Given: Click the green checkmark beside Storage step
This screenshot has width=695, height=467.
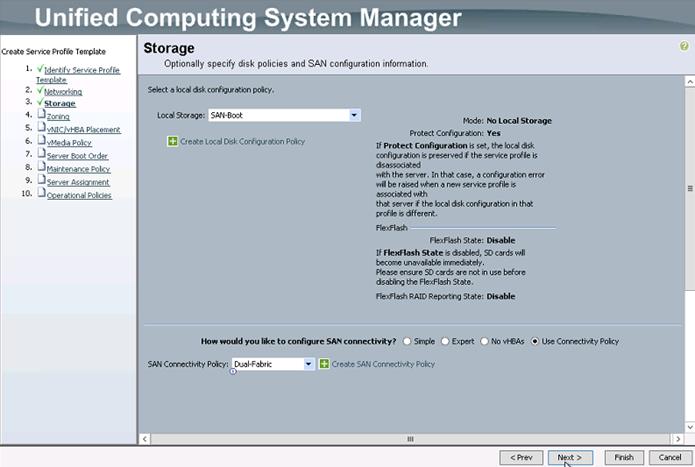Looking at the screenshot, I should tap(40, 102).
